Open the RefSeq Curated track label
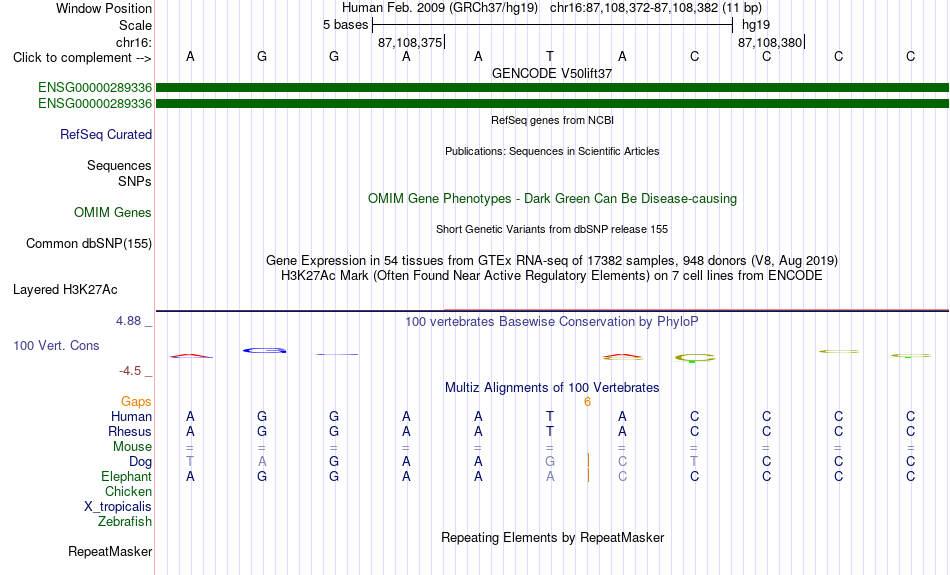The height and width of the screenshot is (575, 950). coord(105,135)
